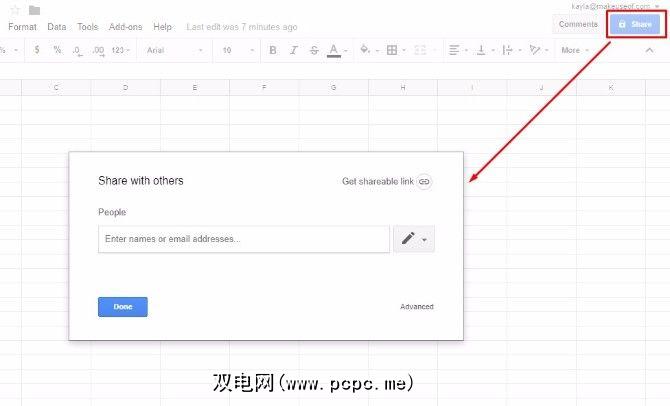
Task: Open the font size 10 dropdown
Action: [x=238, y=50]
